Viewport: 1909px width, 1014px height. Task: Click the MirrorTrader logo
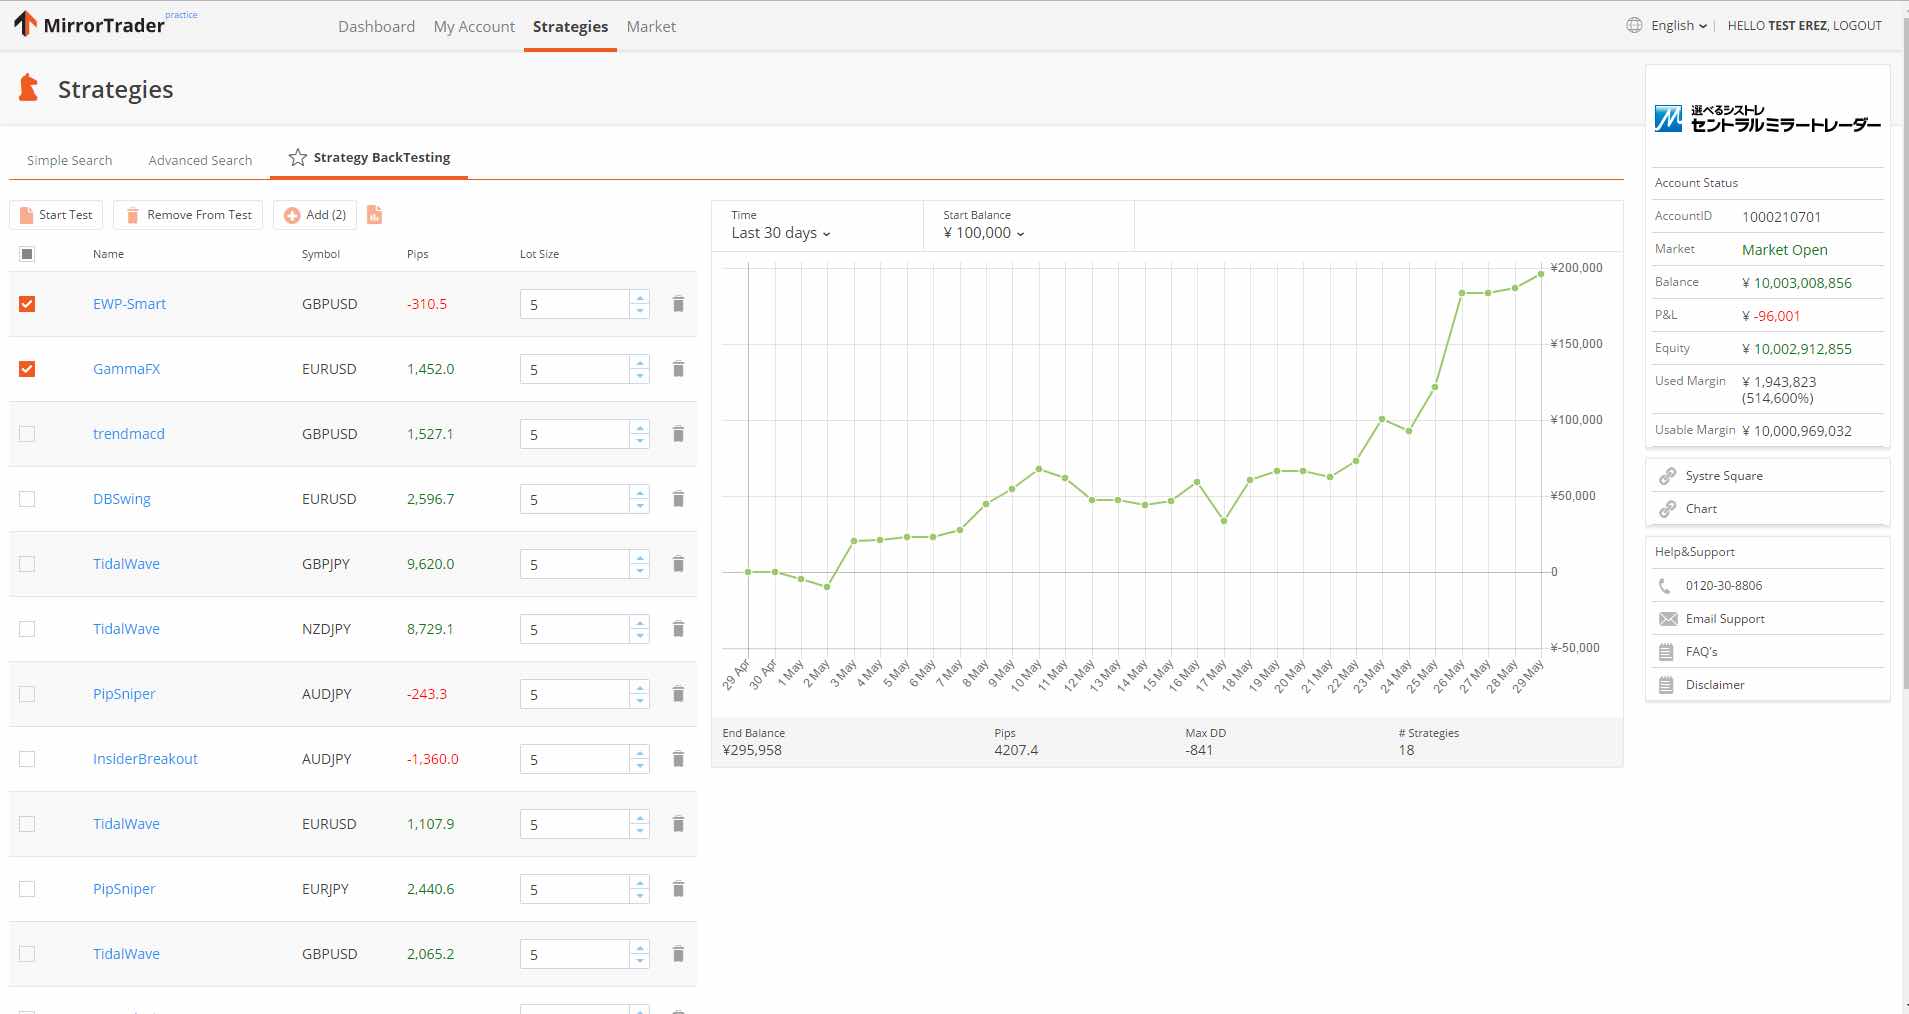click(90, 25)
